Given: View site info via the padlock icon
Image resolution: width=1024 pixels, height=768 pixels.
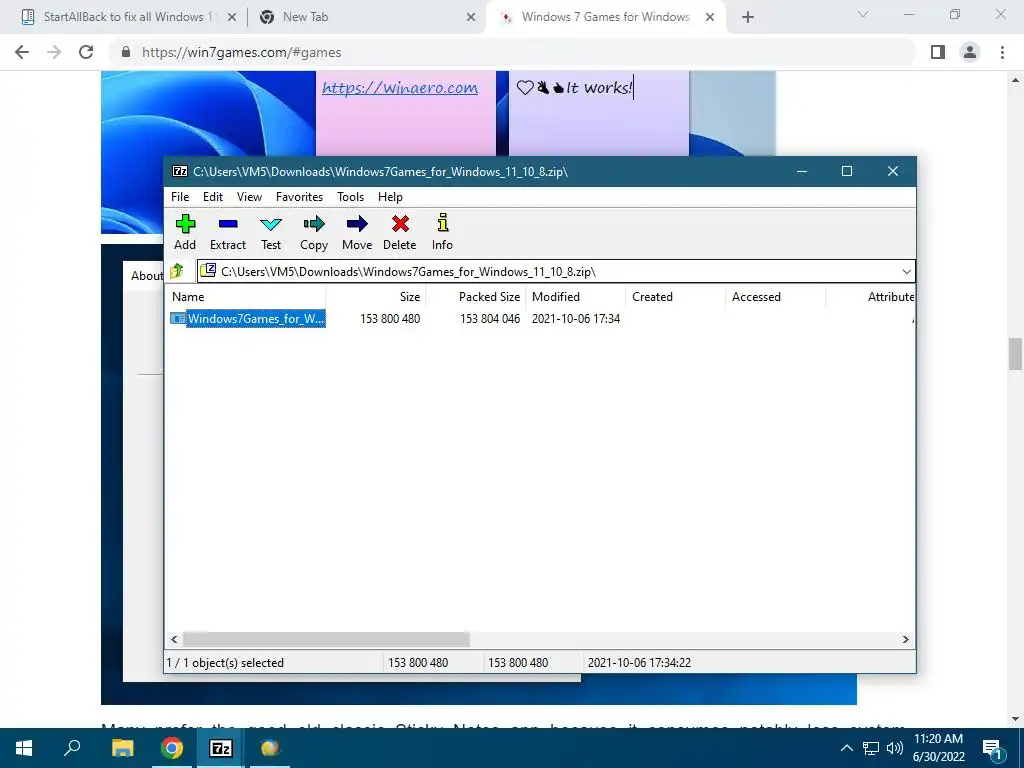Looking at the screenshot, I should (126, 52).
